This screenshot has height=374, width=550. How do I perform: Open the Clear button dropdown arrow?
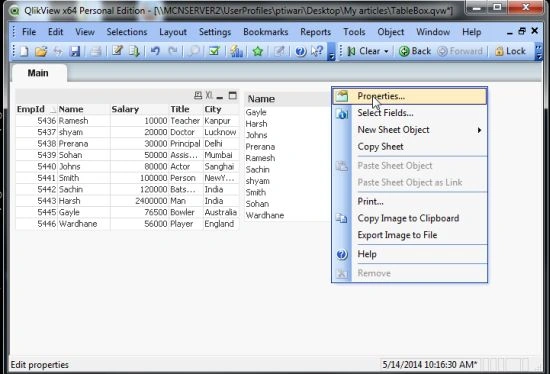386,51
